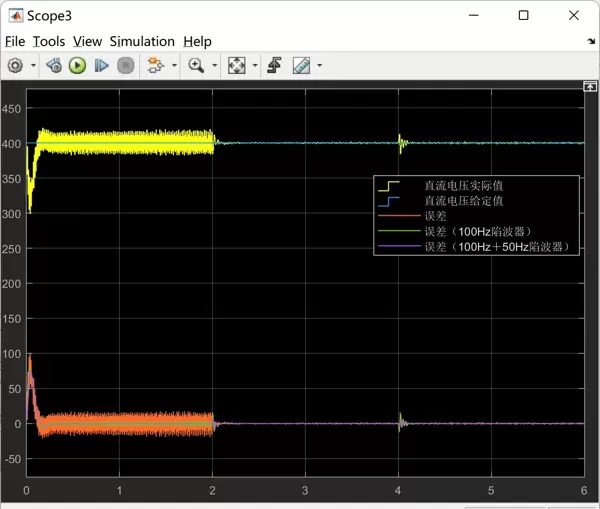Open the File menu
This screenshot has width=600, height=509.
pos(15,41)
